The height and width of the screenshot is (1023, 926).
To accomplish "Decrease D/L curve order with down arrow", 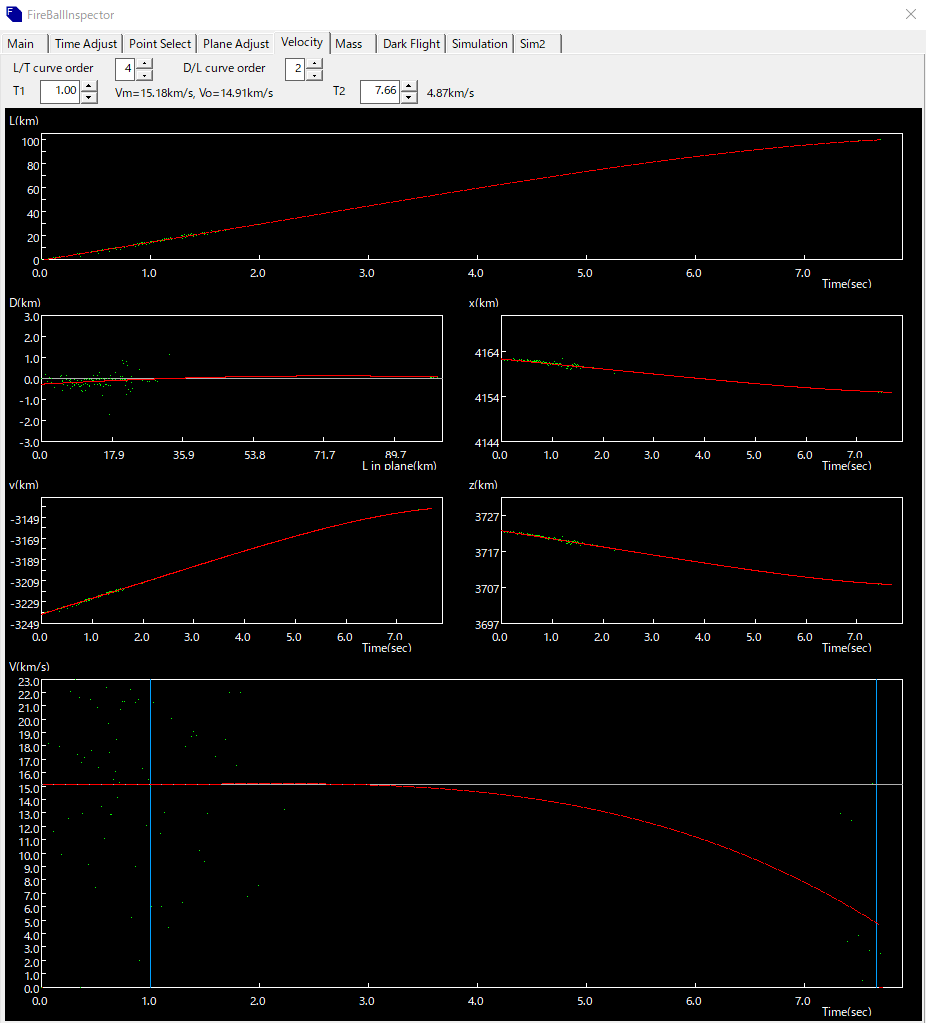I will (314, 74).
